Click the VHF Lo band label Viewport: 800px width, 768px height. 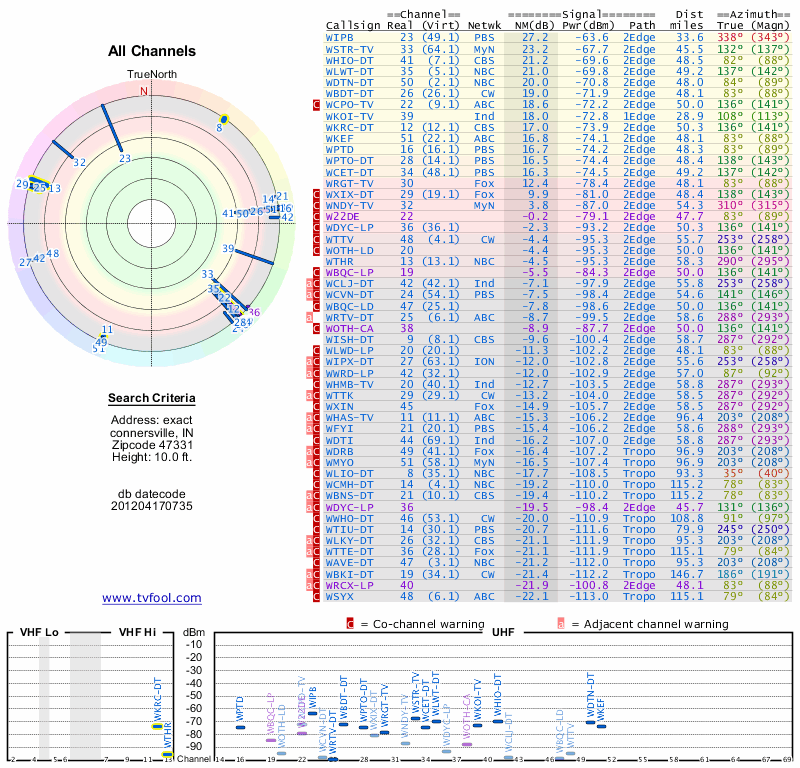coord(39,632)
